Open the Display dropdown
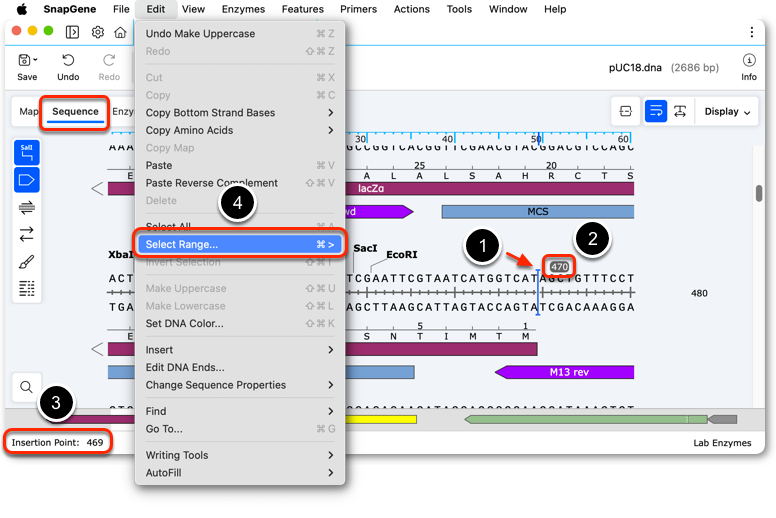Screen dimensions: 776x518 727,112
